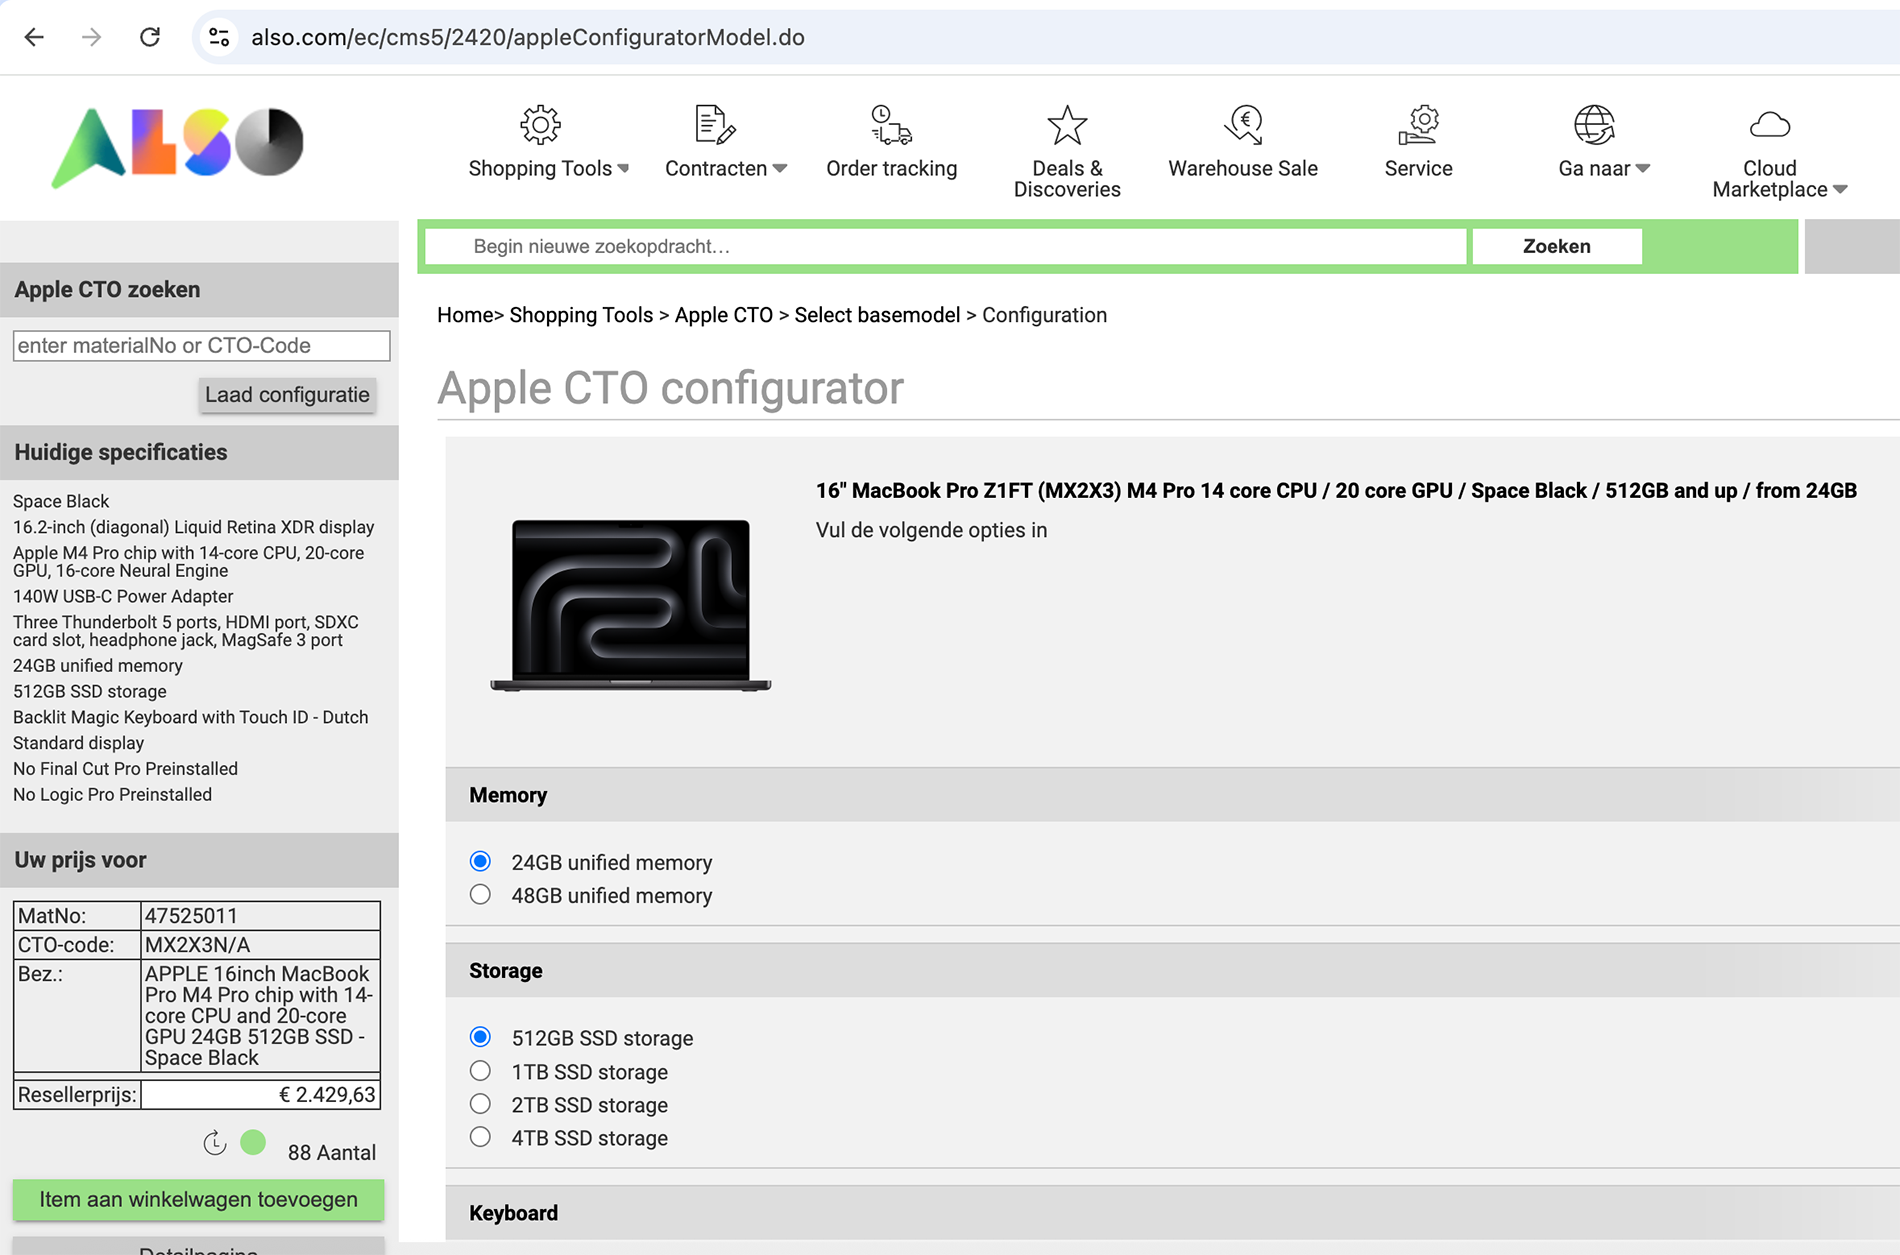The image size is (1900, 1255).
Task: Click the Warehouse Sale euro icon
Action: click(x=1243, y=125)
